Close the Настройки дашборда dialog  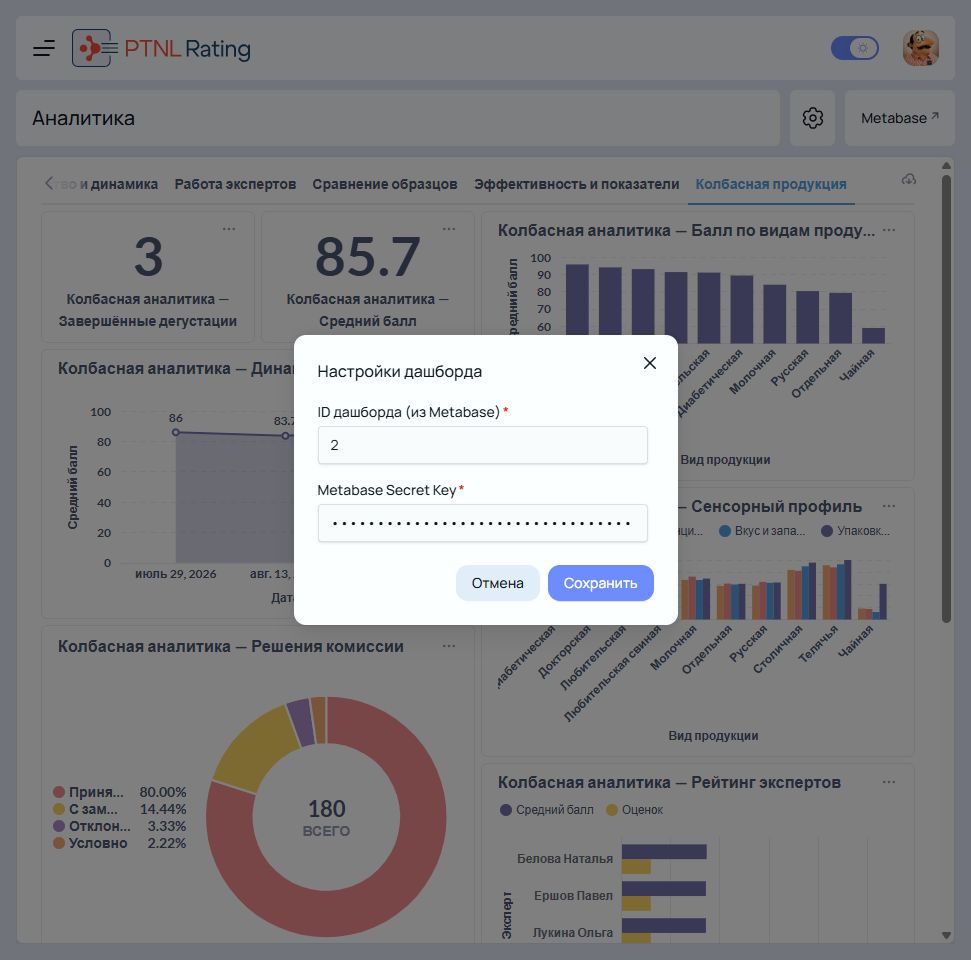pos(650,363)
